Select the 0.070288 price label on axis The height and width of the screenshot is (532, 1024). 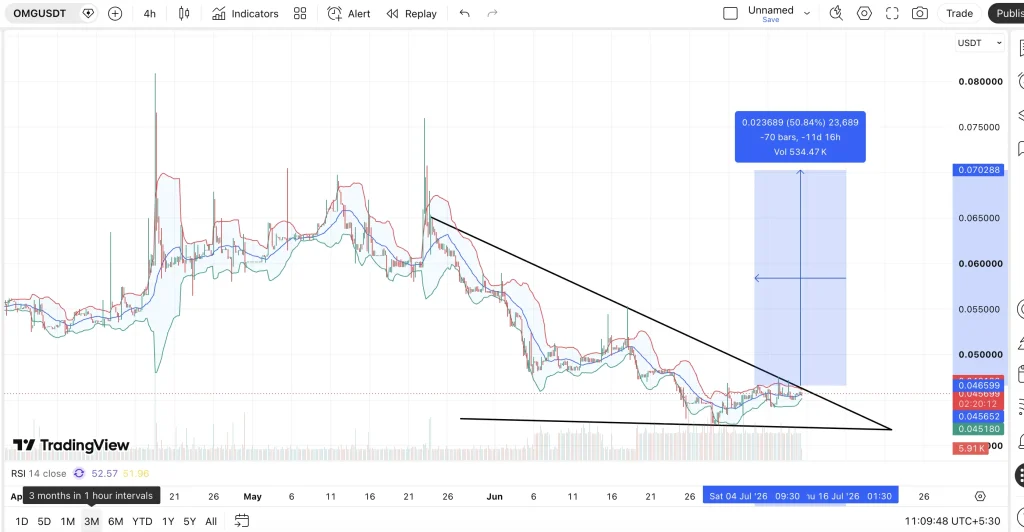[979, 170]
